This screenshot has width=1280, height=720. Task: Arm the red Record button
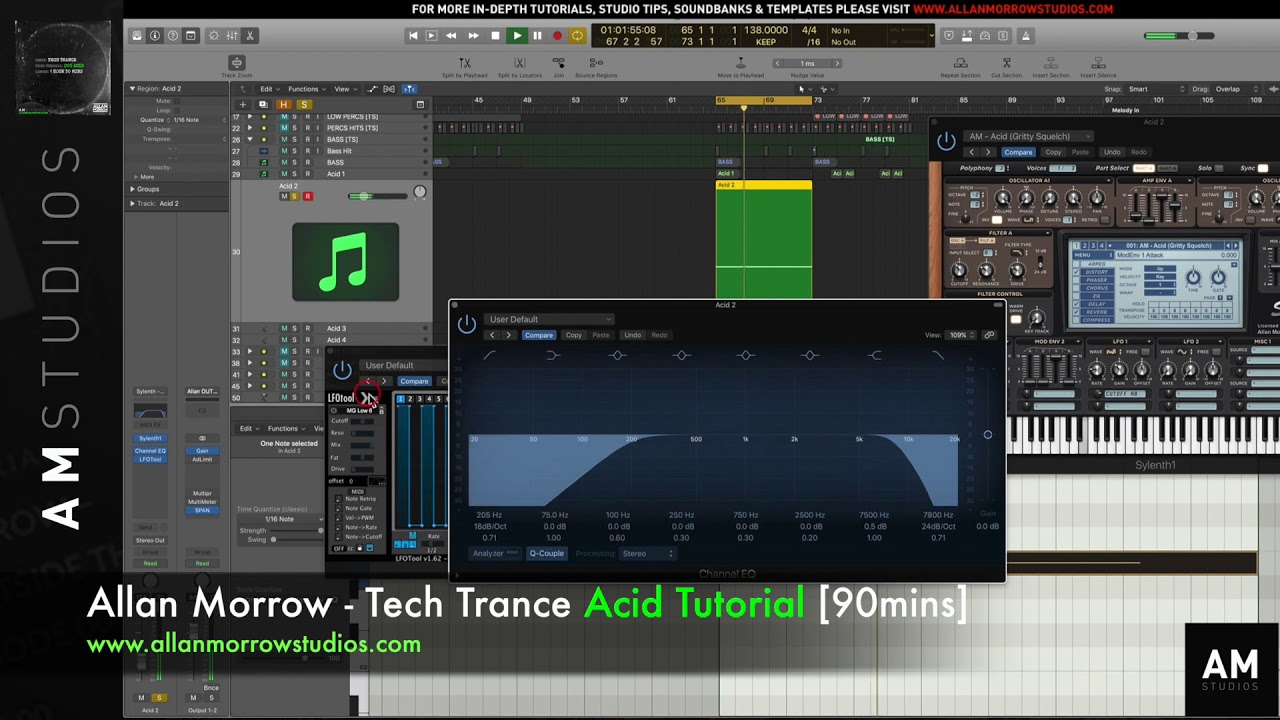(x=557, y=36)
